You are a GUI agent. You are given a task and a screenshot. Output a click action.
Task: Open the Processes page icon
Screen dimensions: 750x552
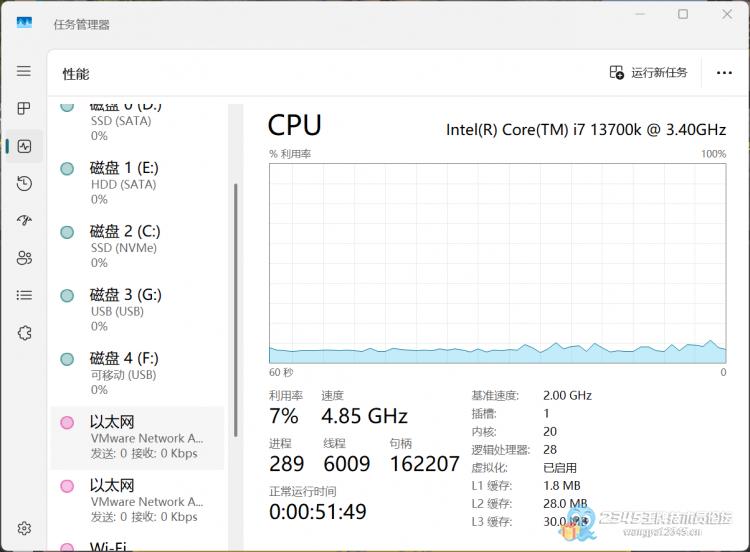(x=24, y=109)
